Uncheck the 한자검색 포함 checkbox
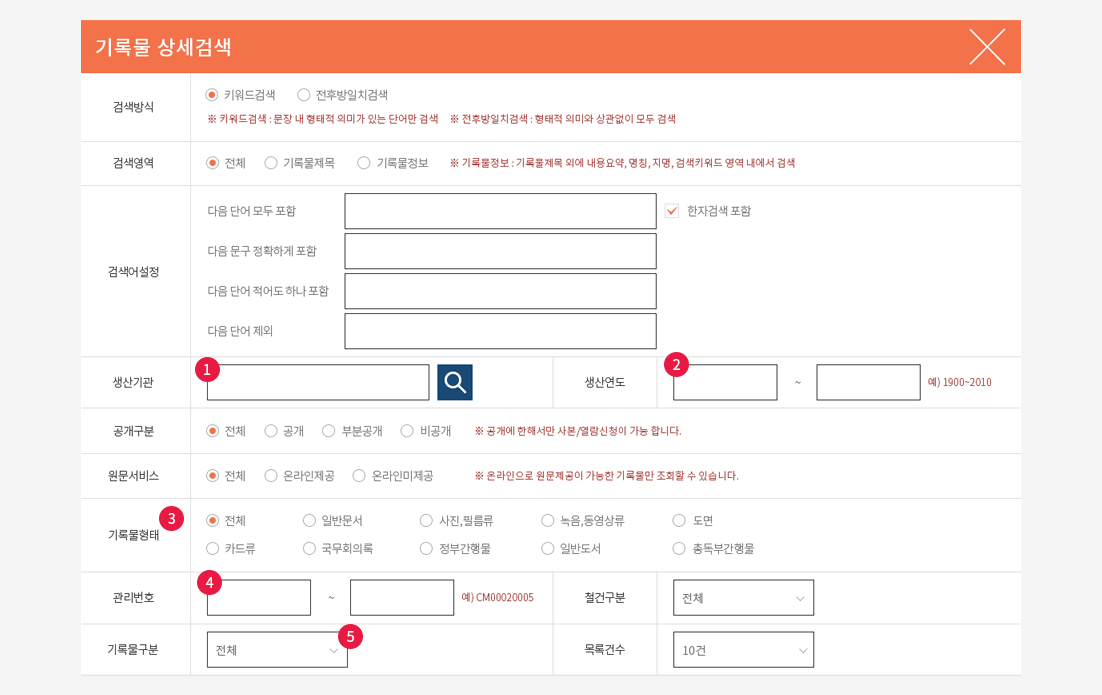The width and height of the screenshot is (1102, 695). click(672, 211)
